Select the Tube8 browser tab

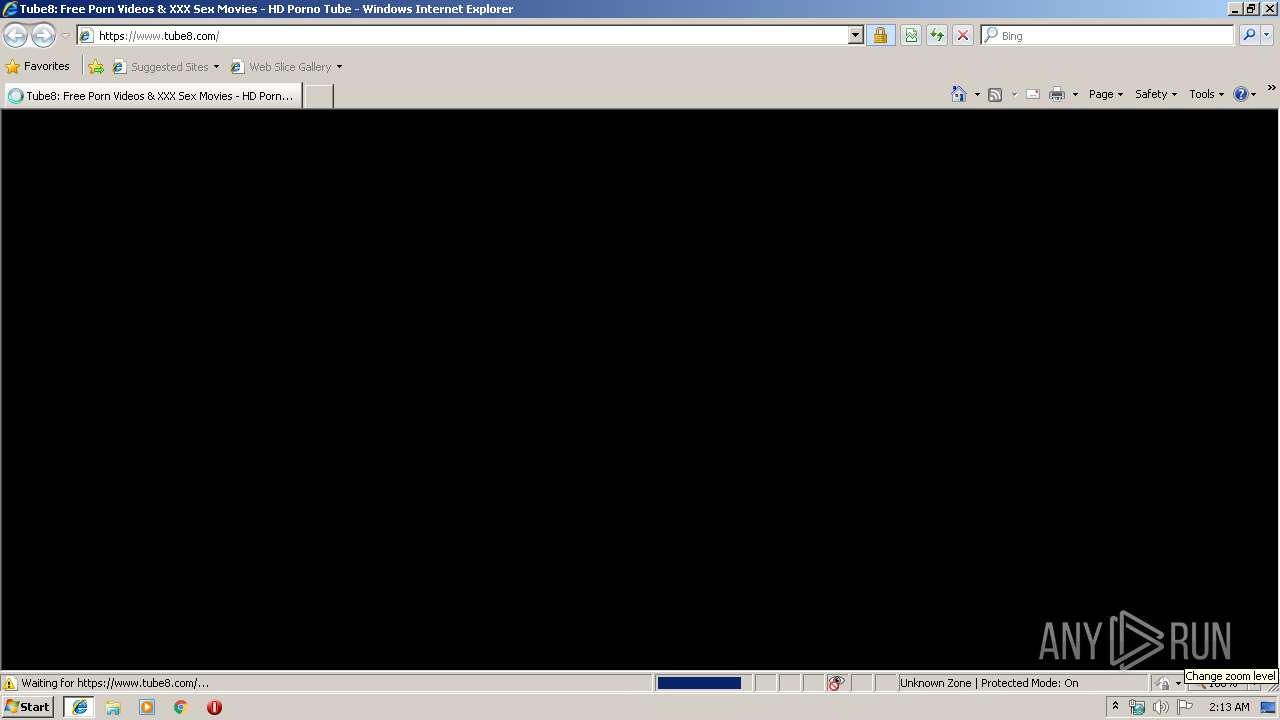pos(153,96)
